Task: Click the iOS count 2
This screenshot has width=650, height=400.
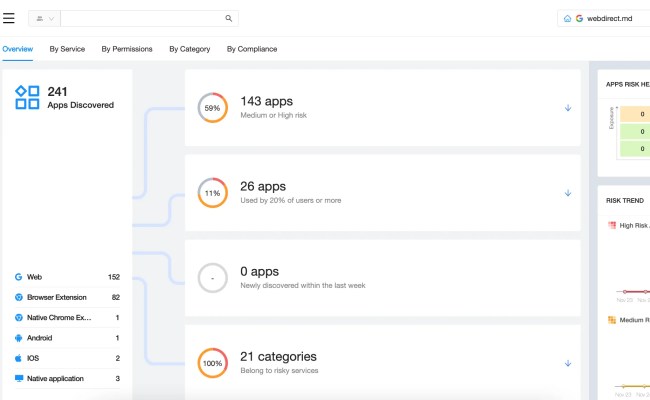Action: coord(118,358)
